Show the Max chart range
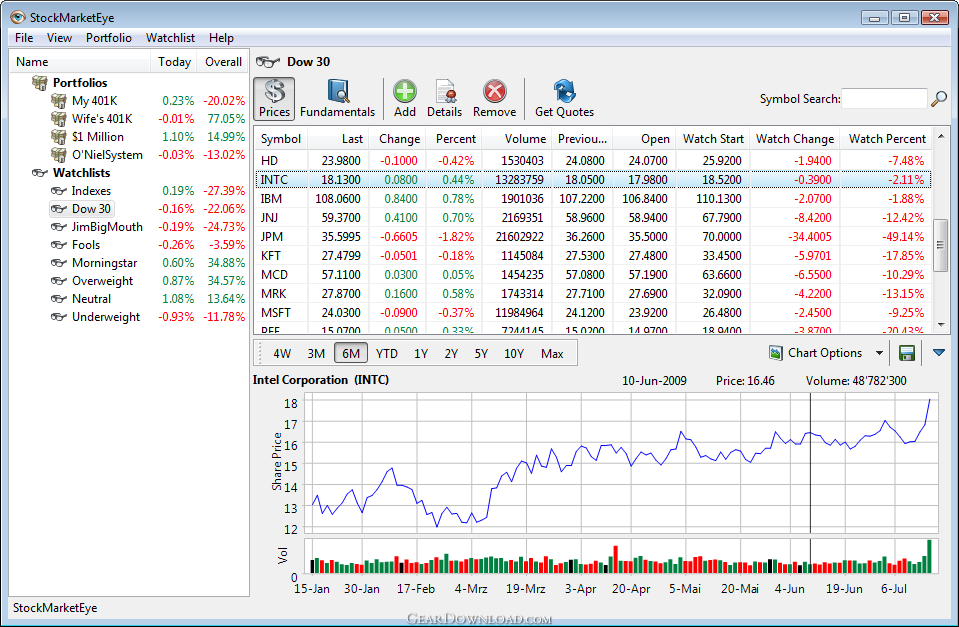 tap(552, 354)
